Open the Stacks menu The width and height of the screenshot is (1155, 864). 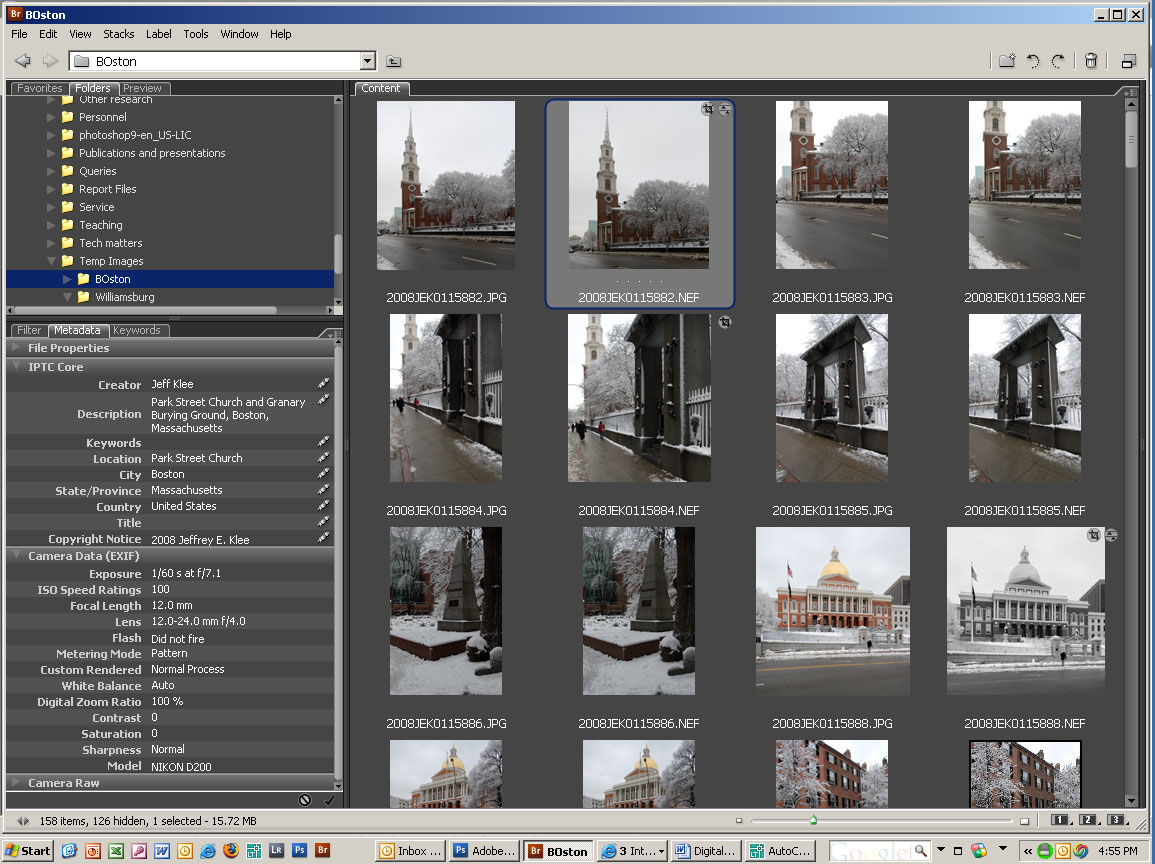[x=119, y=34]
